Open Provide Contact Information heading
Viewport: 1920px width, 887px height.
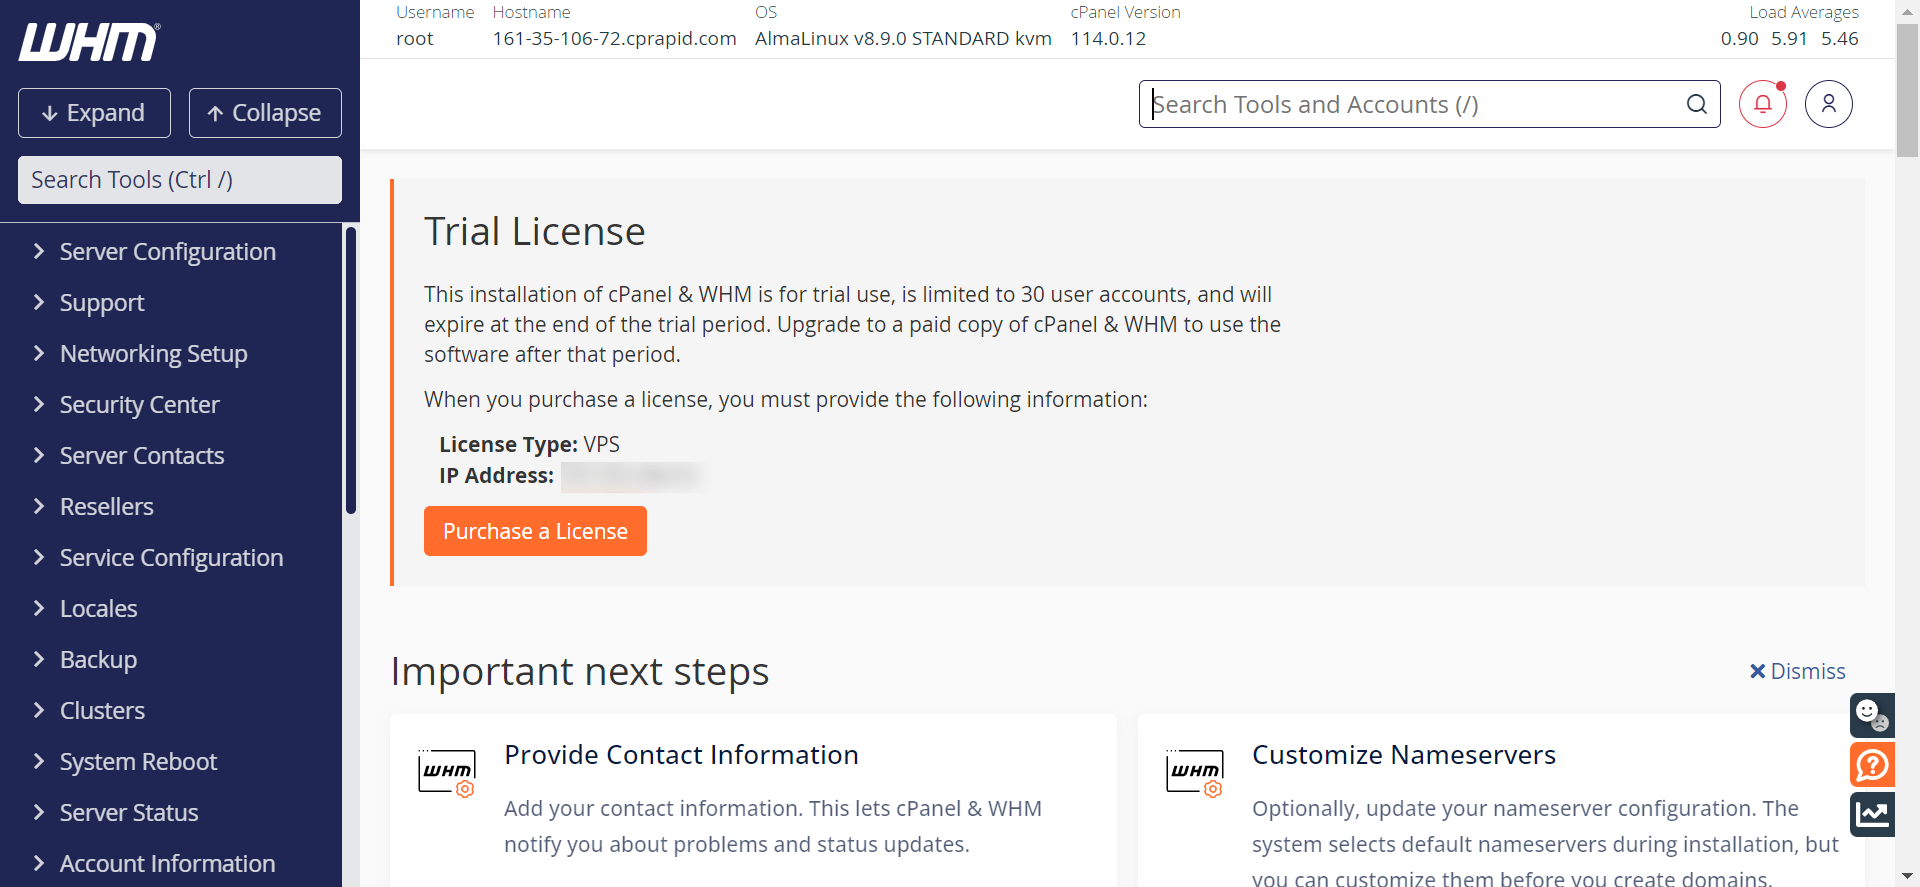coord(681,755)
